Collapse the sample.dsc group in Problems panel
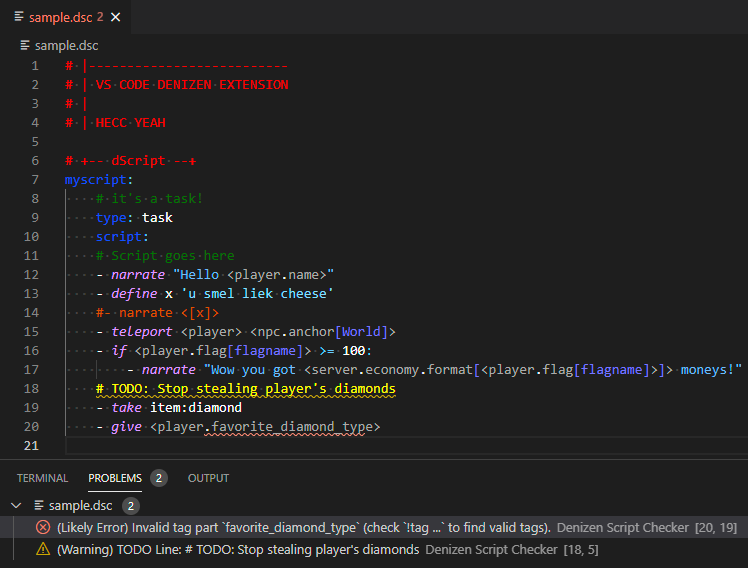The image size is (748, 568). tap(15, 505)
